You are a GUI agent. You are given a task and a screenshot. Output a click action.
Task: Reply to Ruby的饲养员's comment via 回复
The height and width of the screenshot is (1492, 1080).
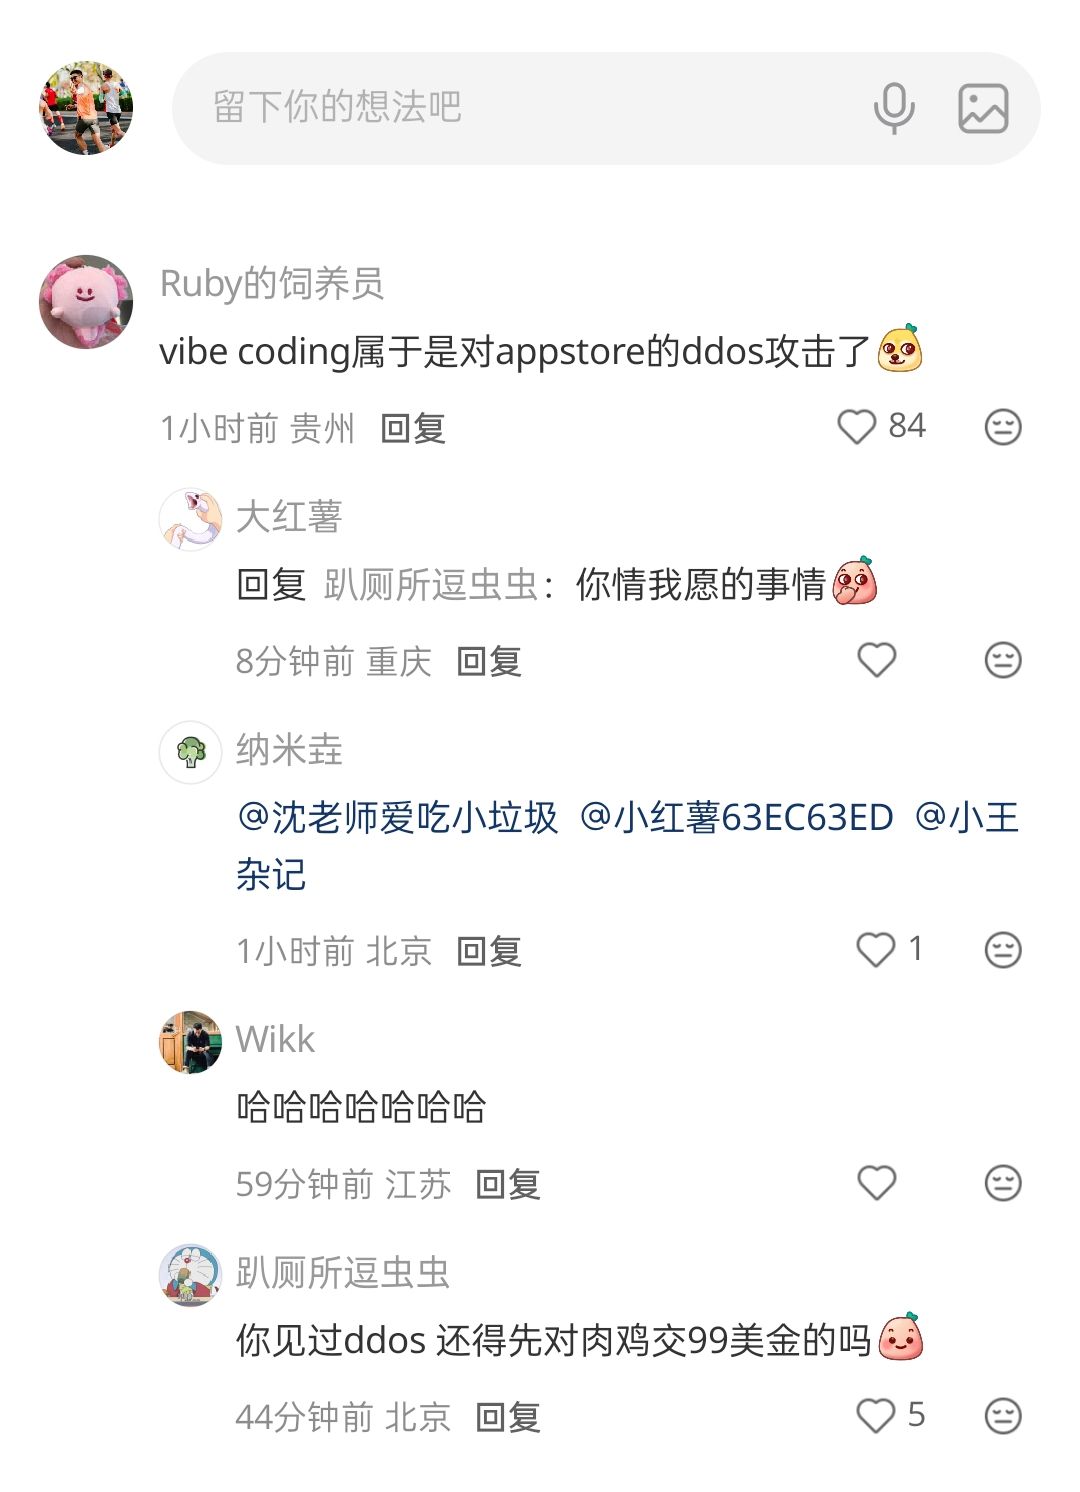(x=413, y=429)
